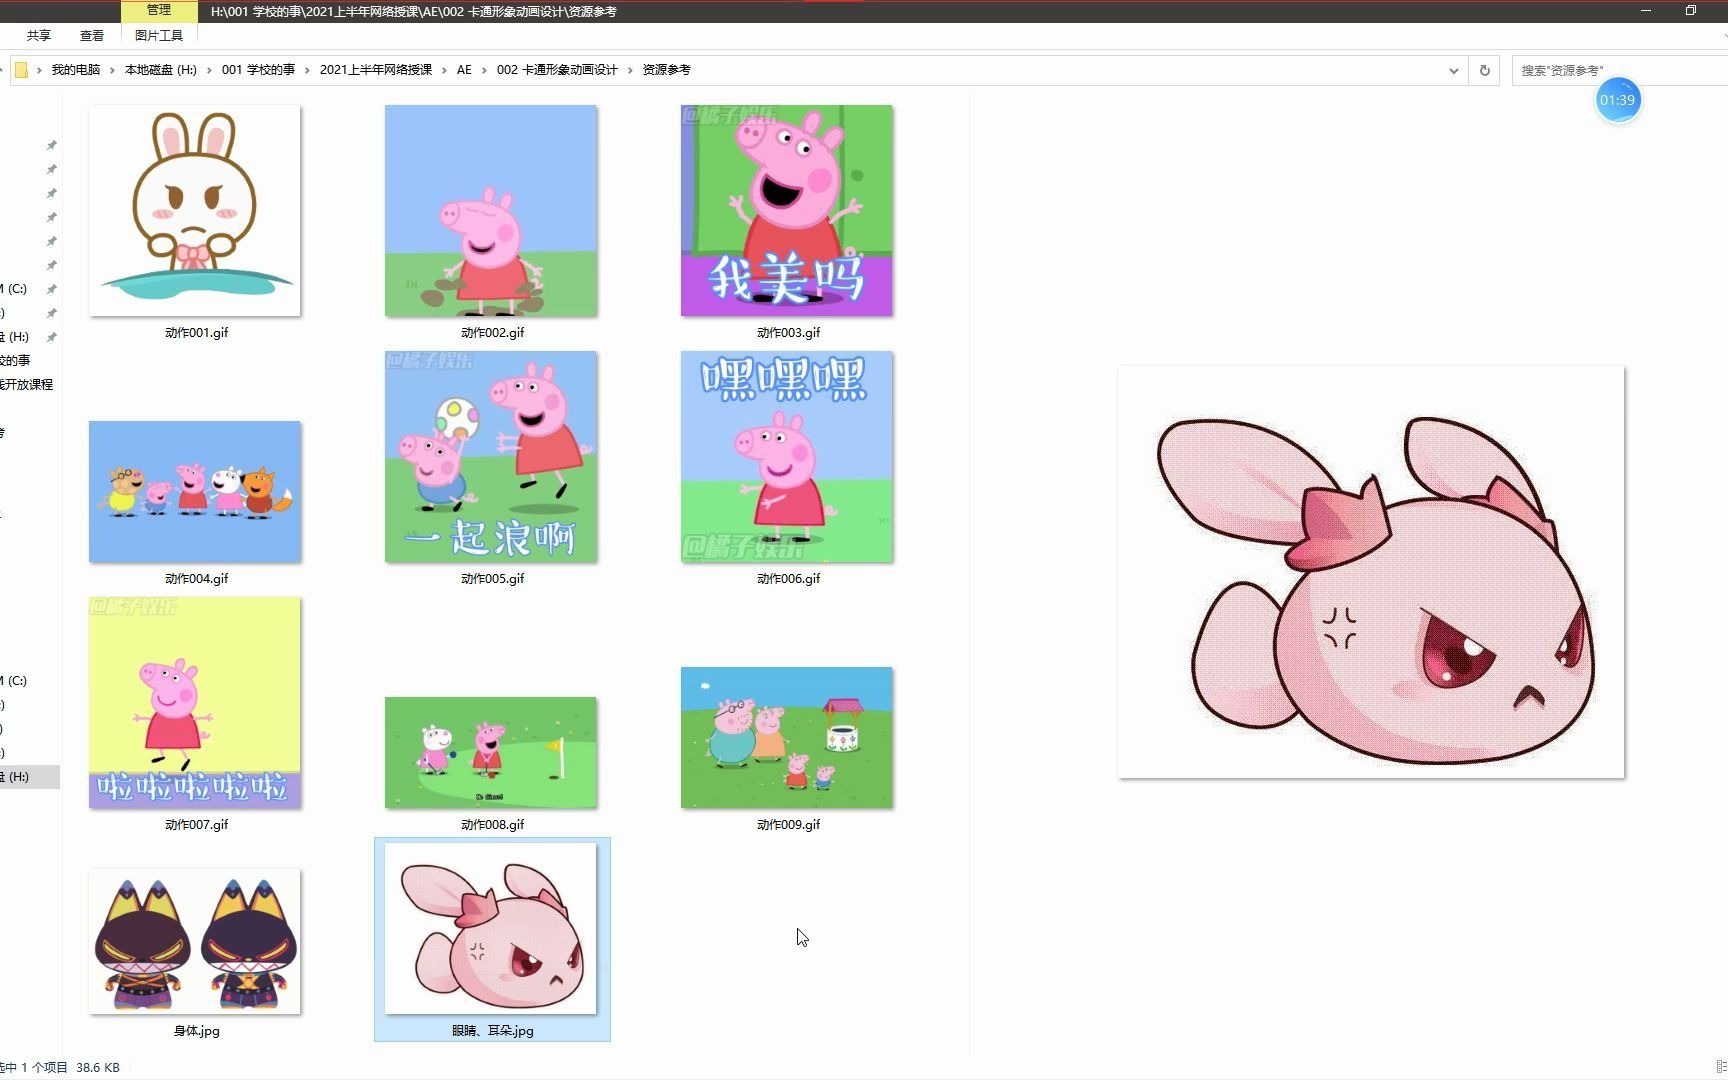
Task: Select the highlighted (H:) drive in sidebar
Action: tap(30, 777)
